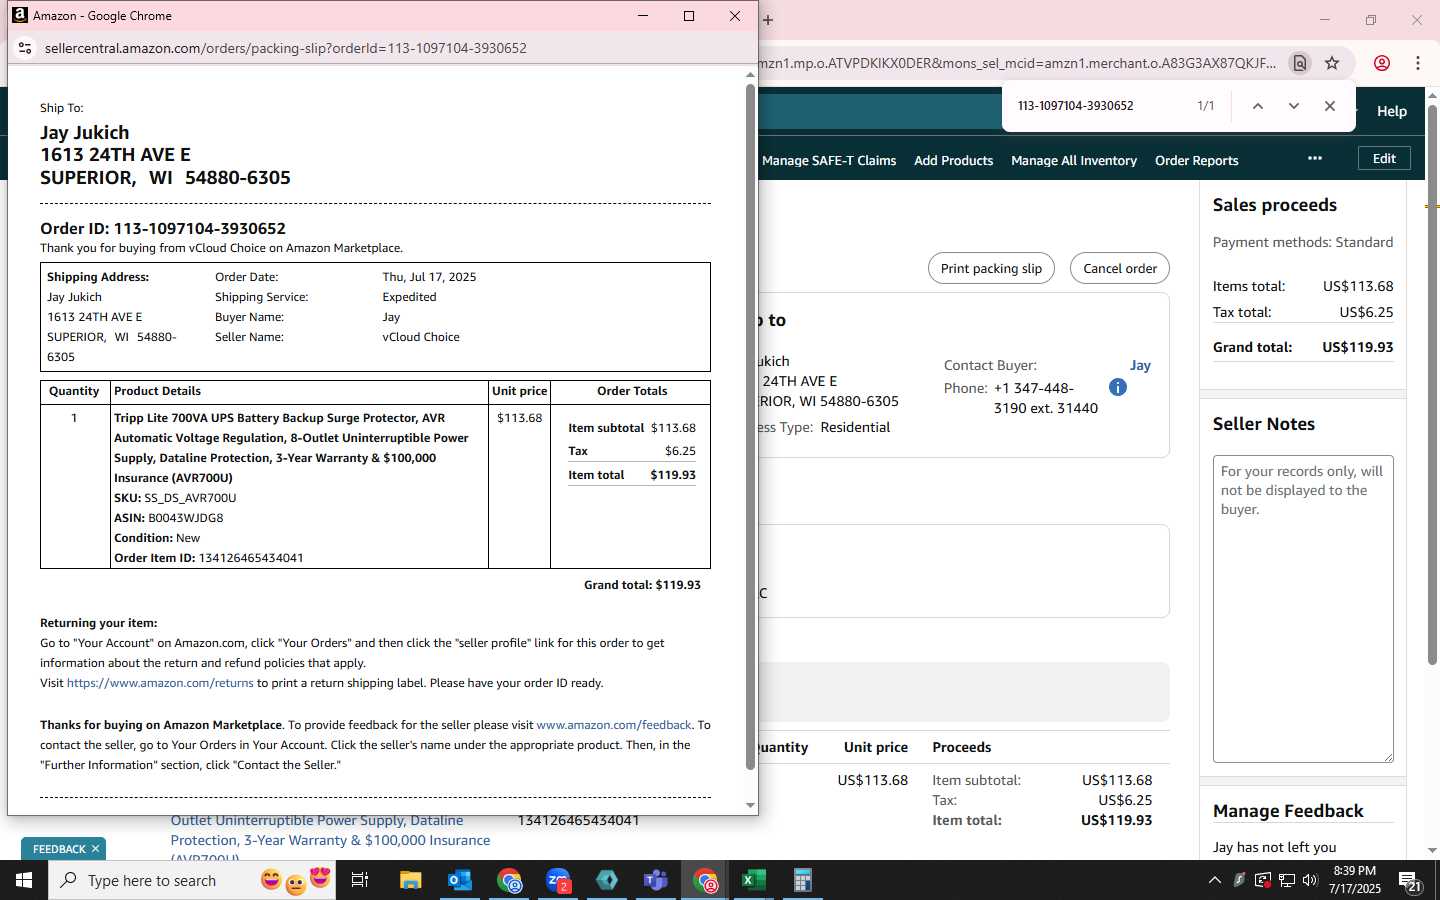Click scroll-down arrow of packing slip popup
Image resolution: width=1440 pixels, height=900 pixels.
750,805
